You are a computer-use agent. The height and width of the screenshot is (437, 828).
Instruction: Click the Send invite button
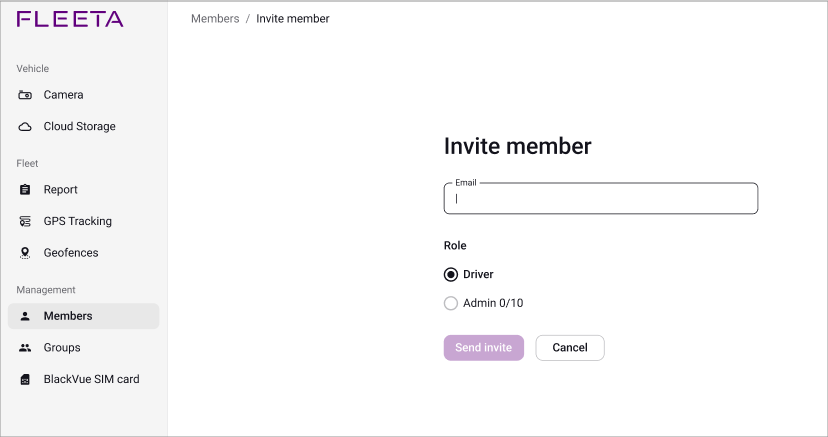tap(484, 348)
